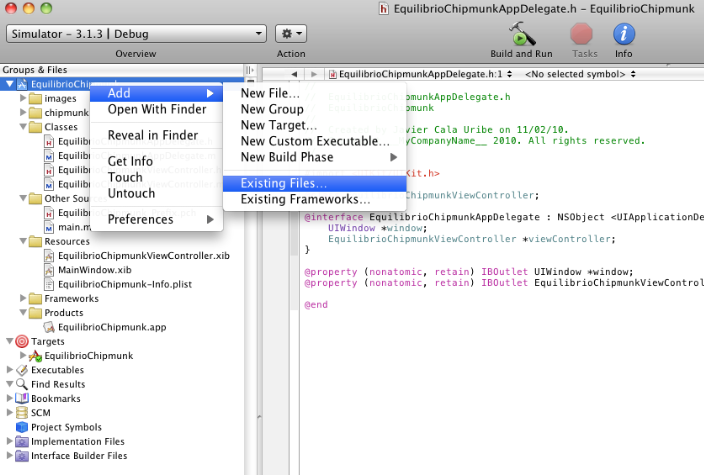Click the EquilibrioChipmunk.app product icon
This screenshot has width=704, height=475.
[x=49, y=327]
